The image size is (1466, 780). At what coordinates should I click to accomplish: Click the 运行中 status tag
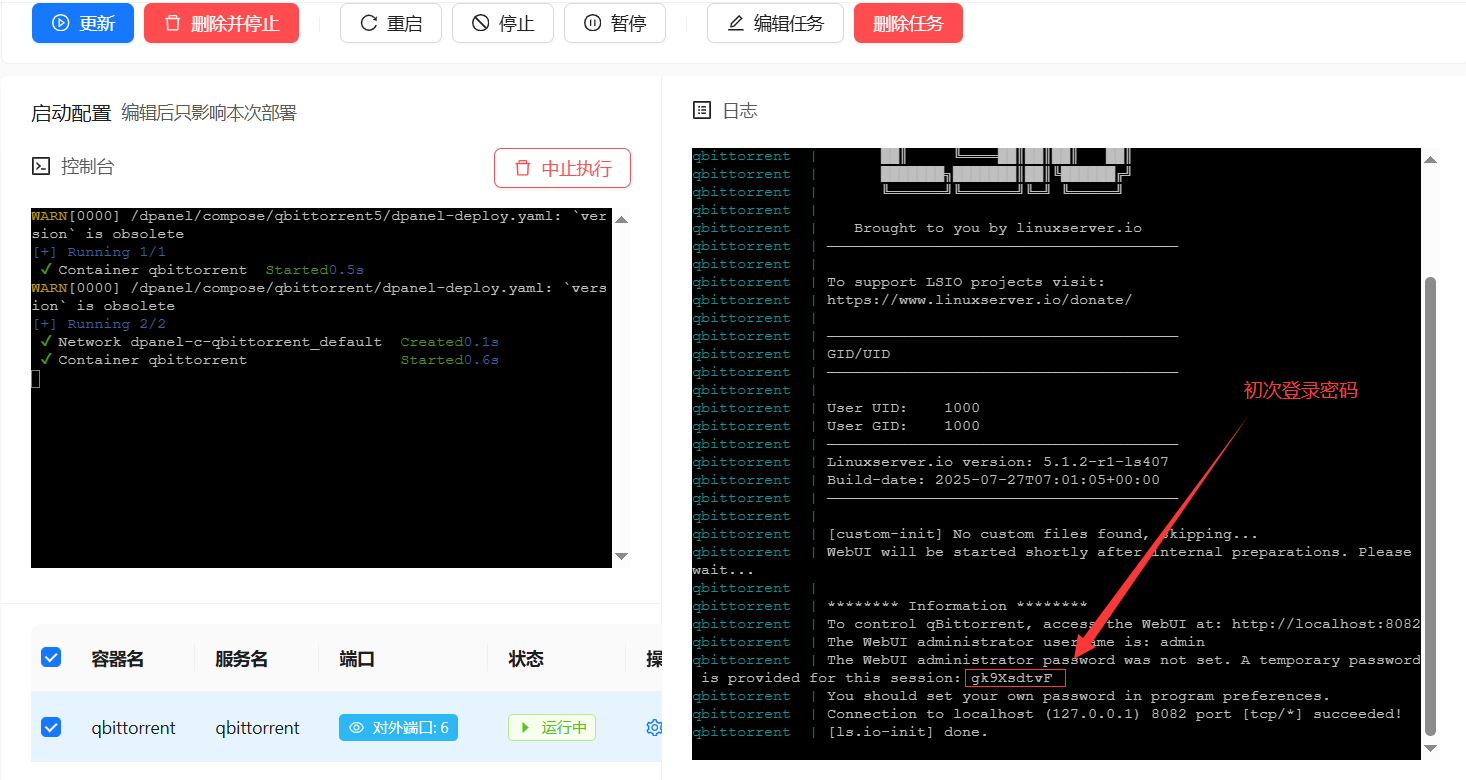tap(552, 727)
